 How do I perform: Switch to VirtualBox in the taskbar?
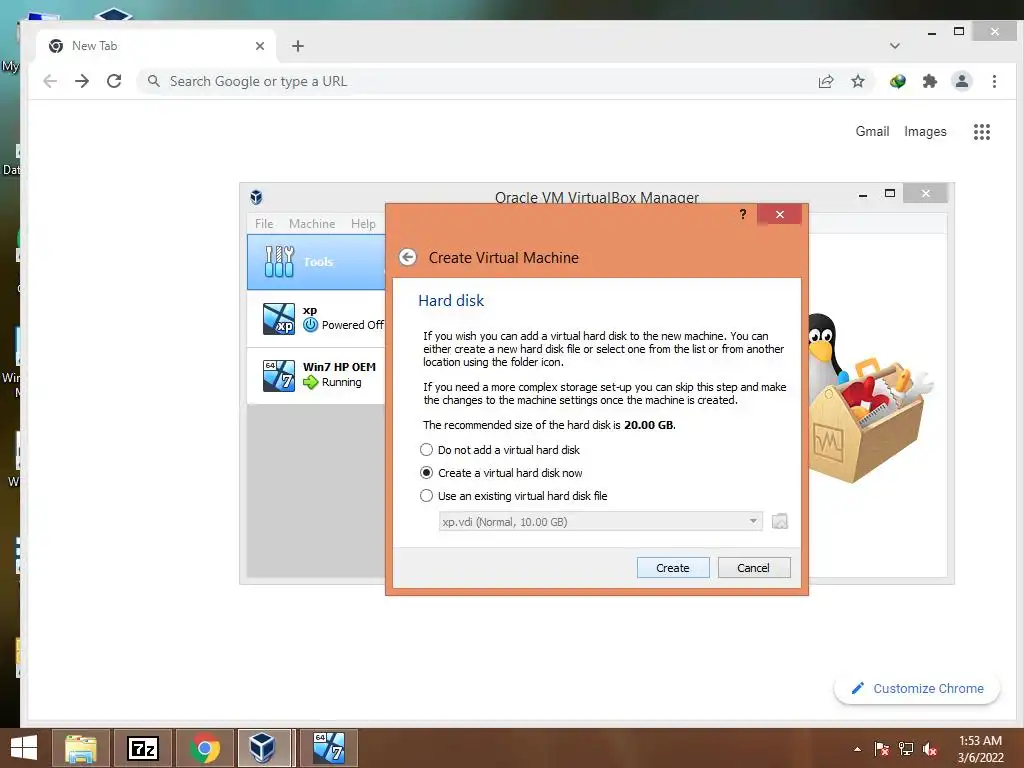click(263, 748)
